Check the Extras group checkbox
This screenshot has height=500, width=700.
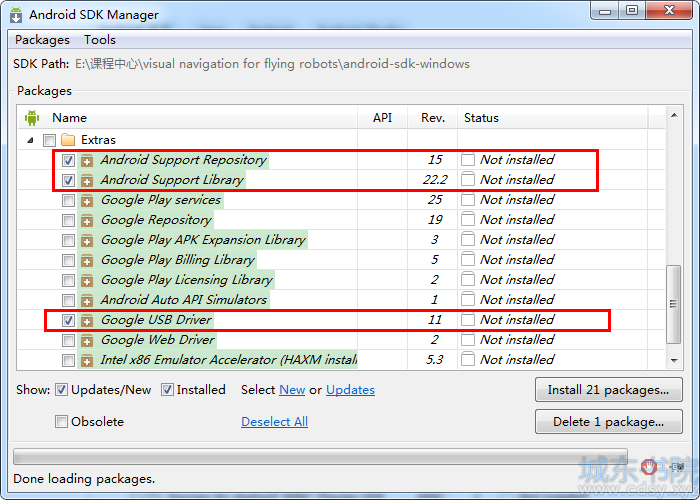[x=49, y=140]
